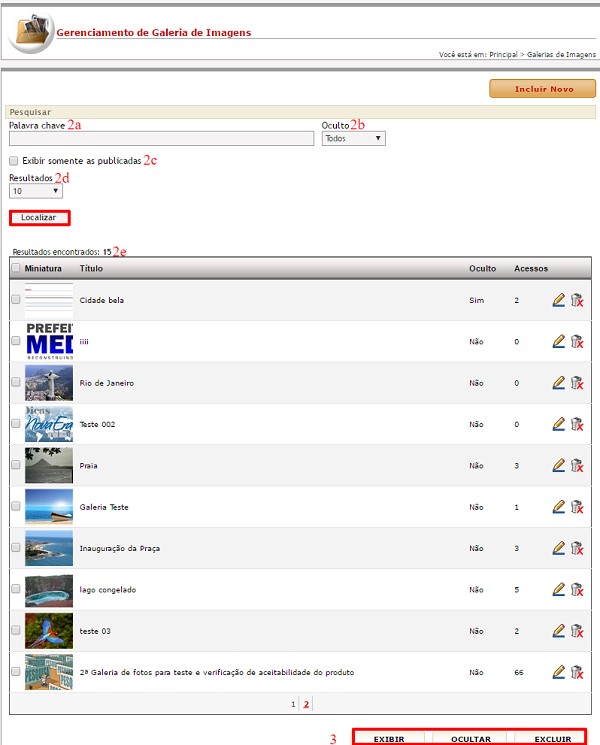Open the teste 03 parrot thumbnail

point(49,631)
